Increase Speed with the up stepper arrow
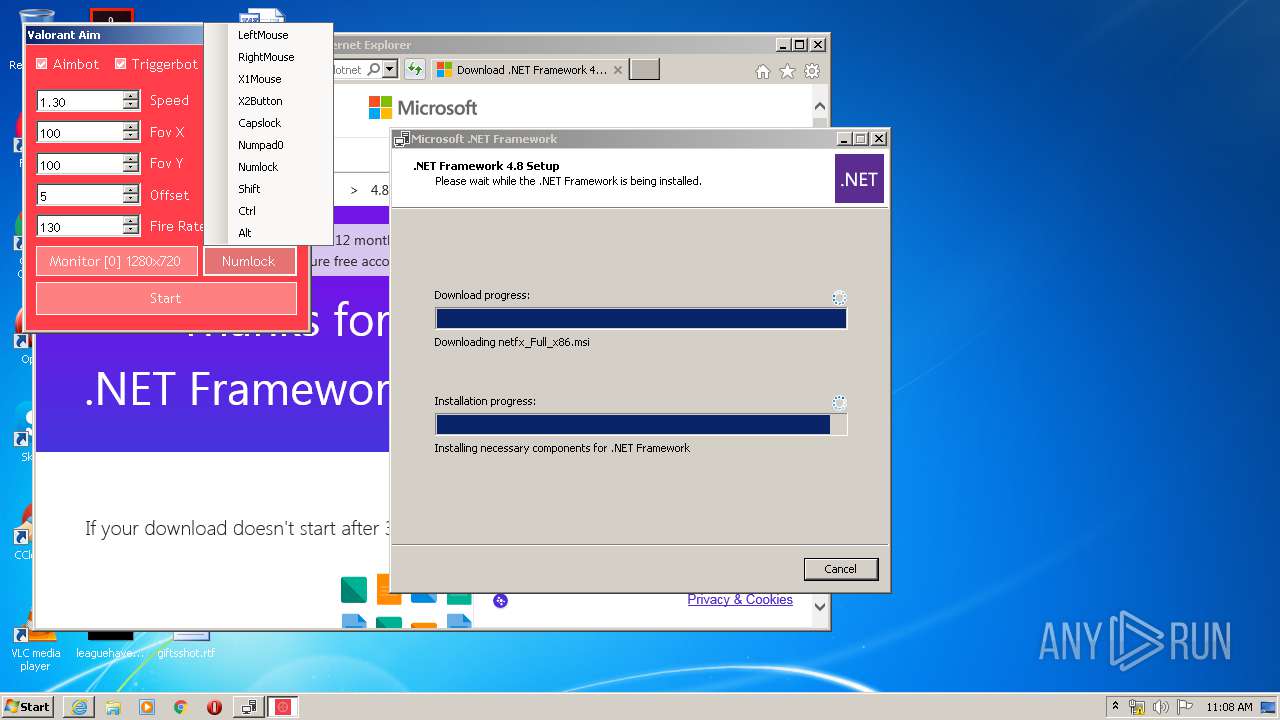This screenshot has height=720, width=1280. coord(131,96)
